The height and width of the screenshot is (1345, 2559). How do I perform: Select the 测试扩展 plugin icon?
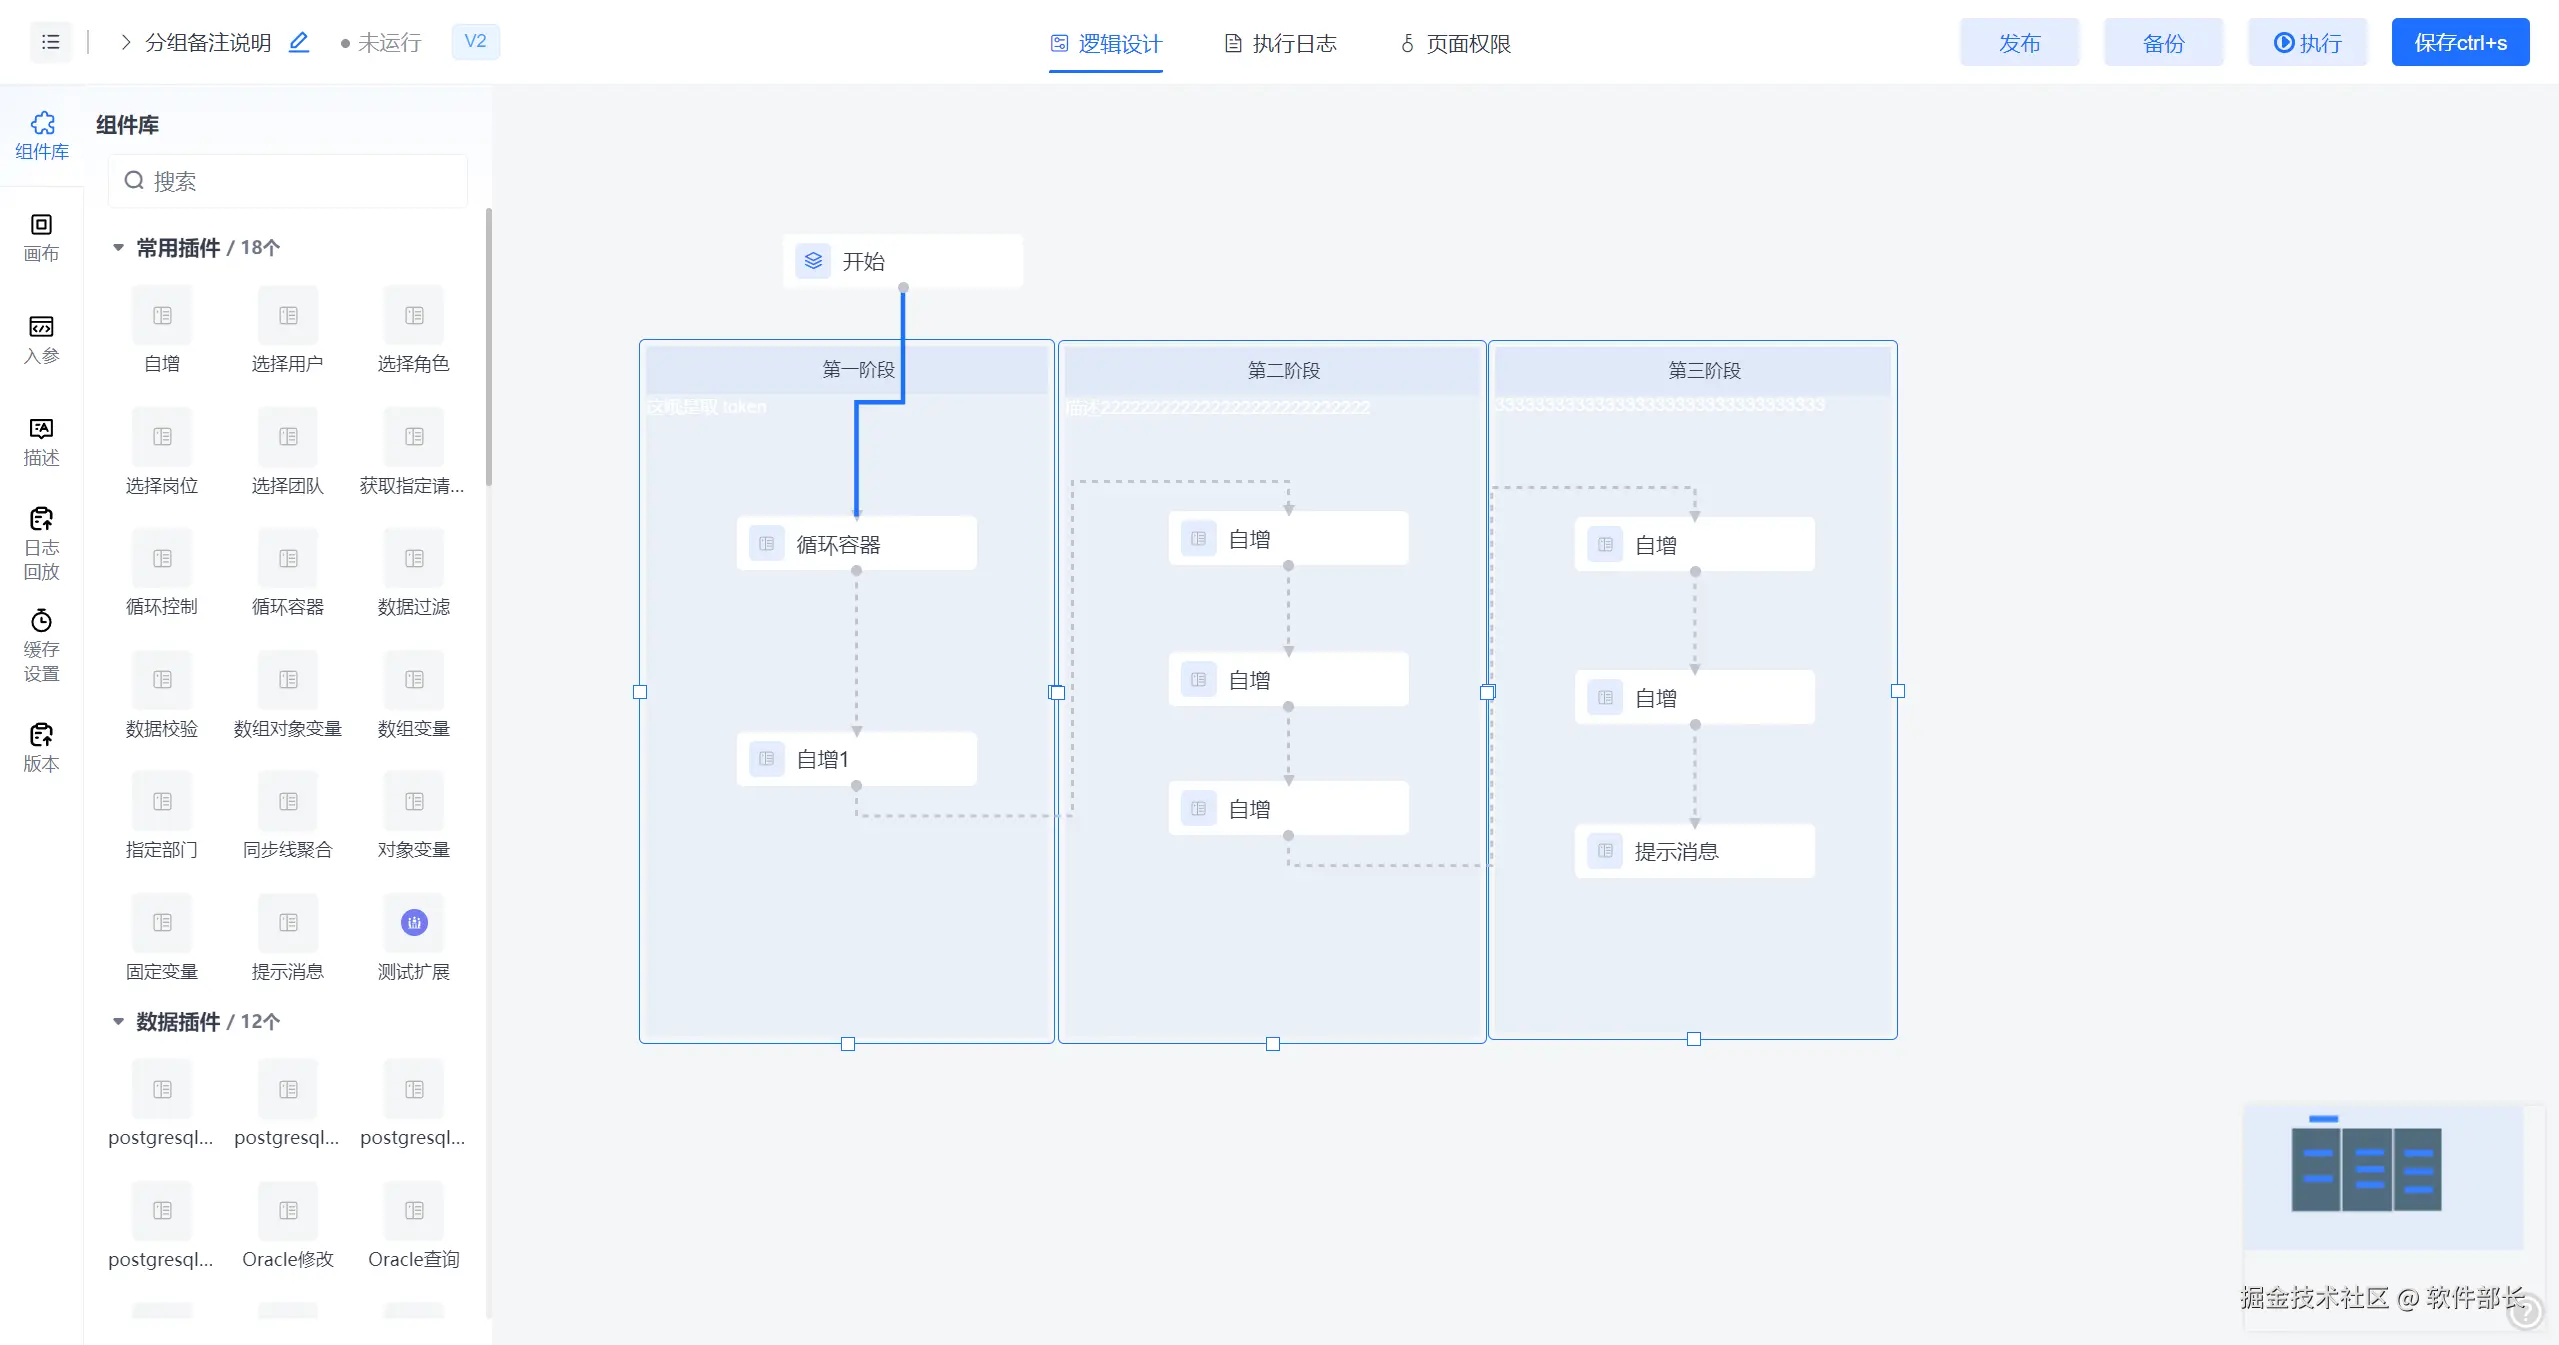pos(414,922)
